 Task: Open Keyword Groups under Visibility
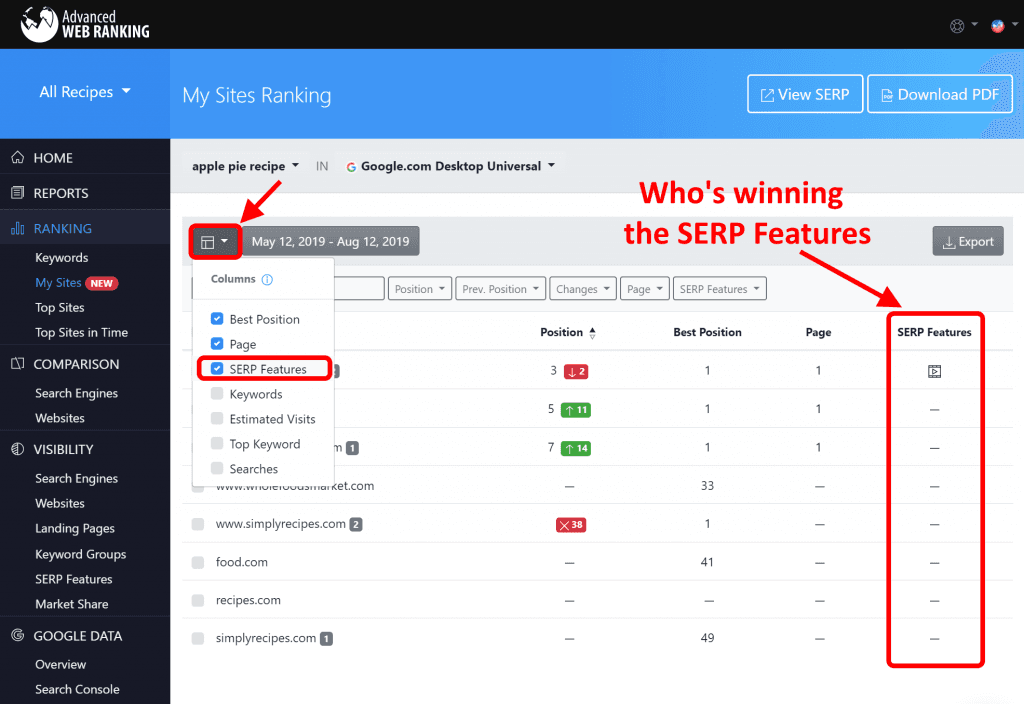click(x=80, y=554)
